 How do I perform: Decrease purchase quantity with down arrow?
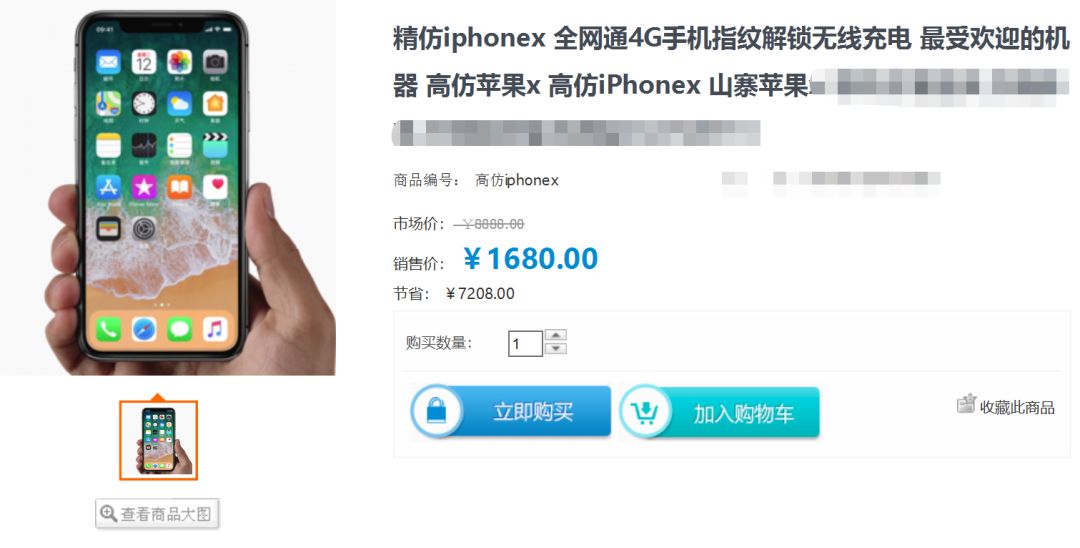coord(555,348)
